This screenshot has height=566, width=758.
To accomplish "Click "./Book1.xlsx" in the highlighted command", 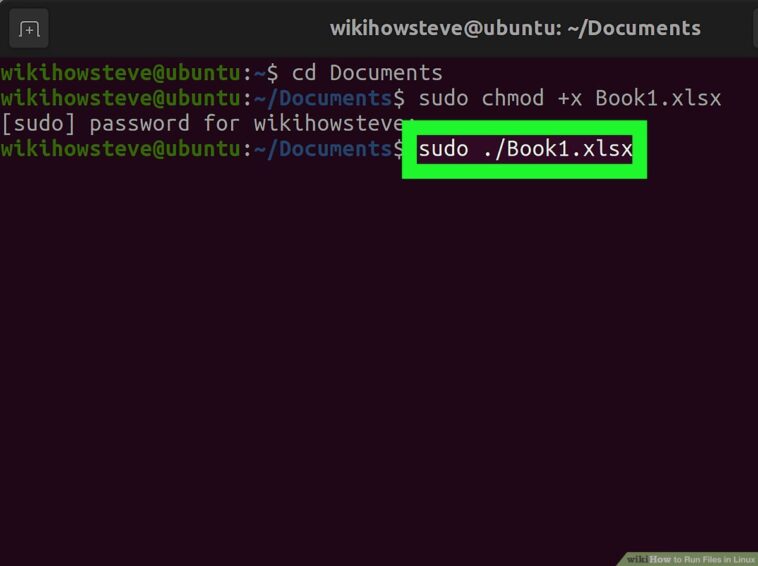I will point(557,149).
